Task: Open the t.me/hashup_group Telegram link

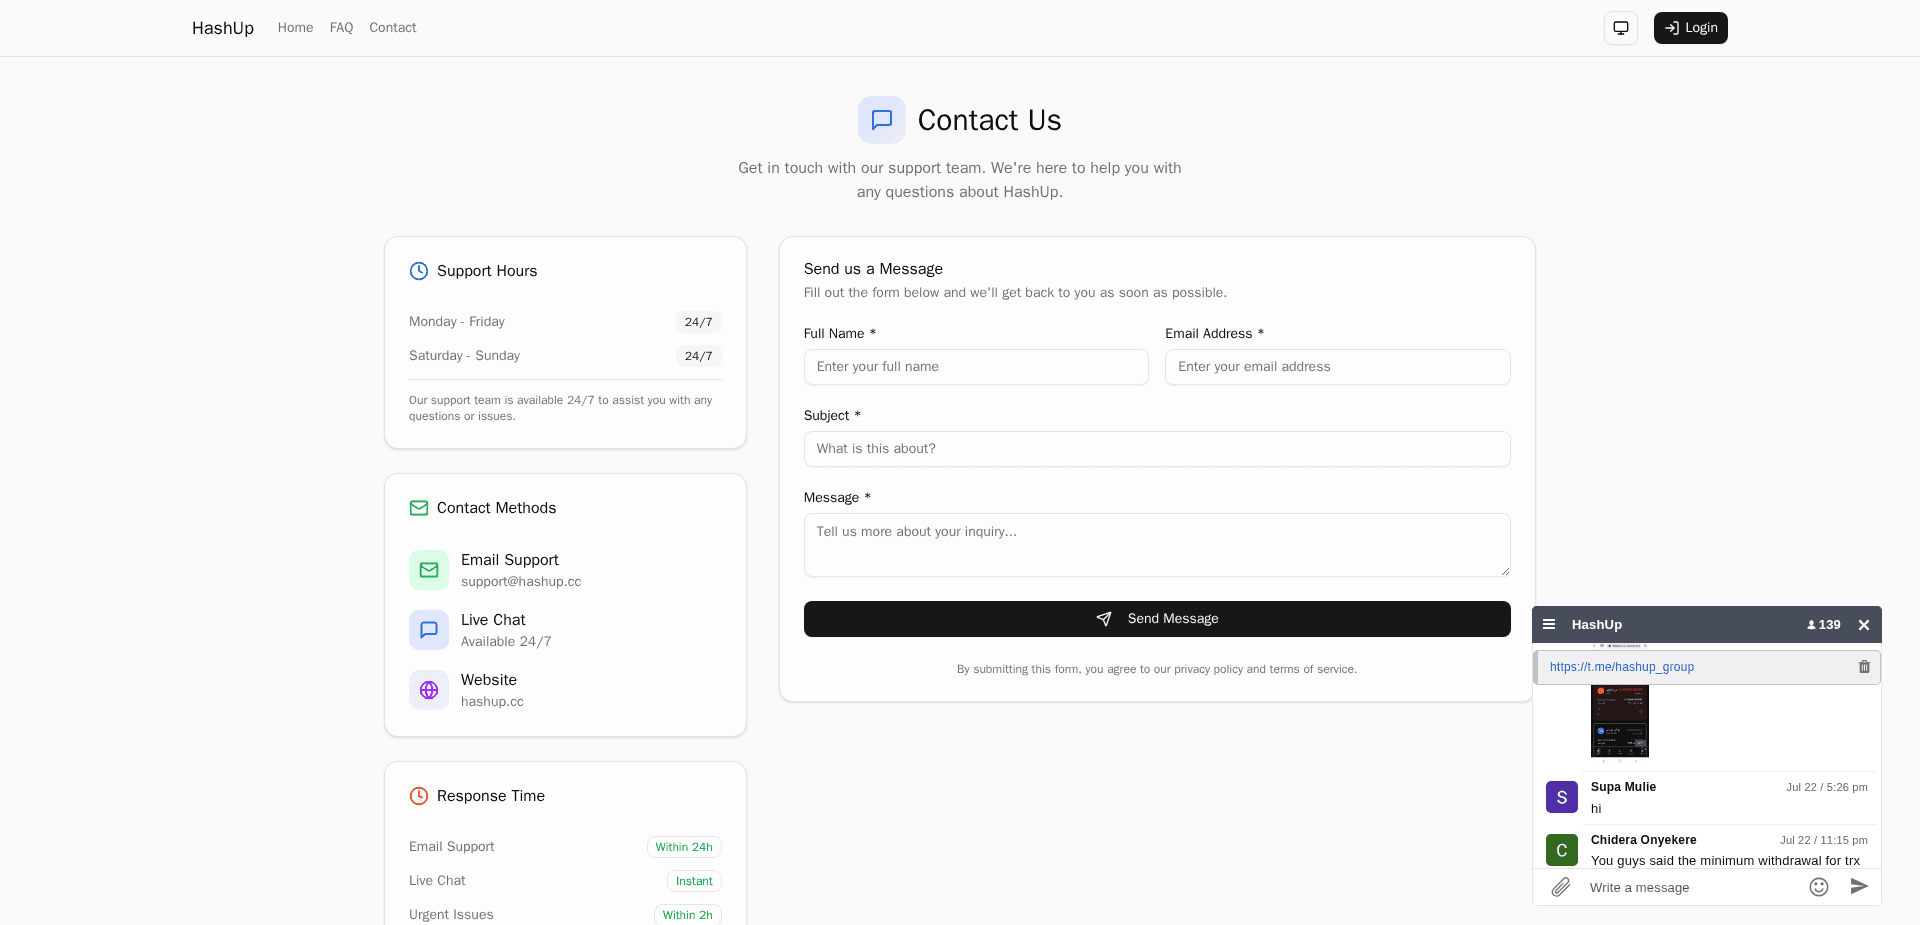Action: [1622, 667]
